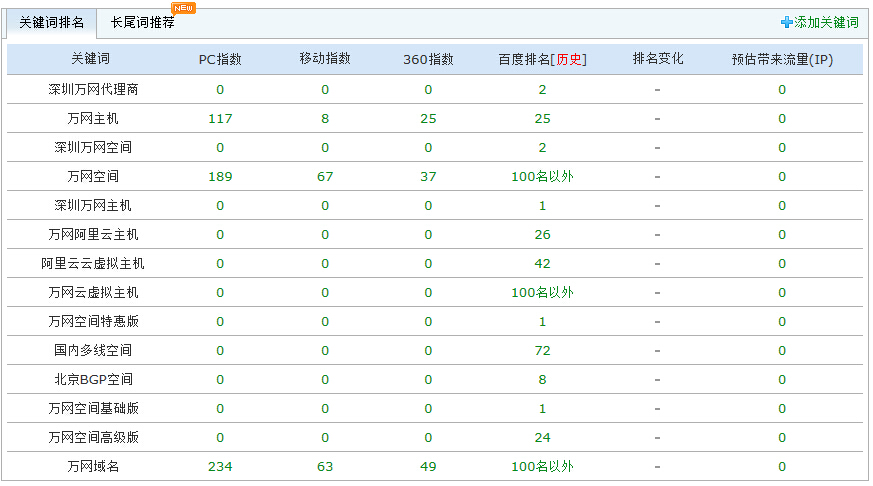Click 百度排名 value 24 for 万网空间高级版
This screenshot has width=873, height=486.
[x=542, y=438]
